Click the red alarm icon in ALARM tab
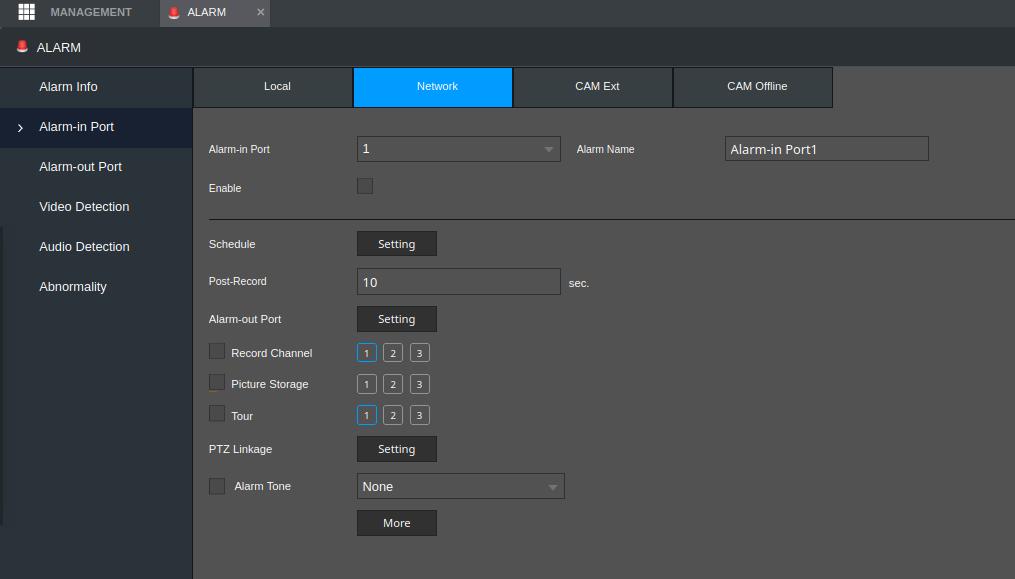Image resolution: width=1015 pixels, height=579 pixels. (x=173, y=12)
